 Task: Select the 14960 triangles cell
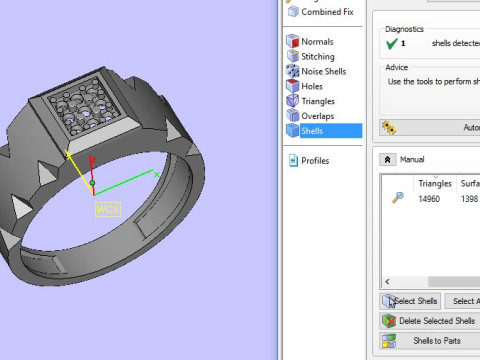click(429, 199)
